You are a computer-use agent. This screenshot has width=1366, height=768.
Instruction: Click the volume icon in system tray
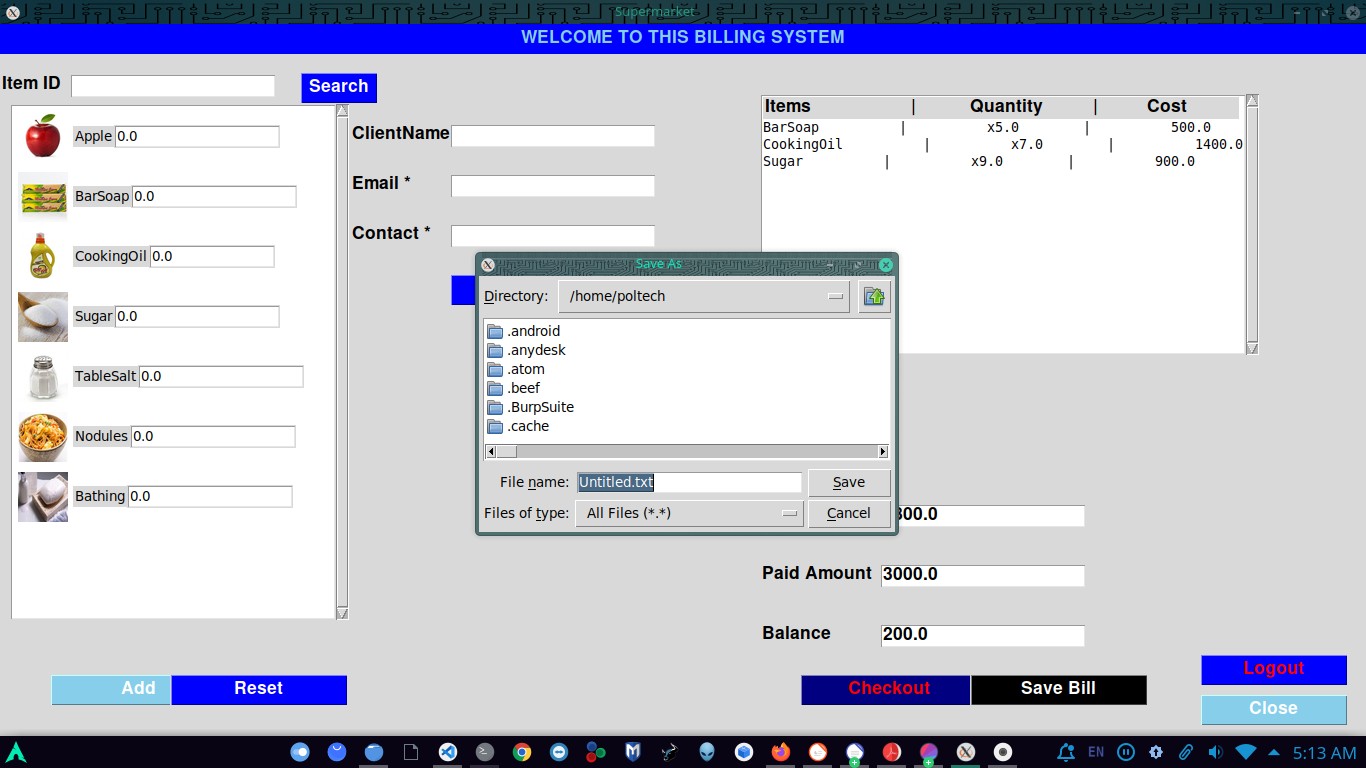click(x=1214, y=751)
